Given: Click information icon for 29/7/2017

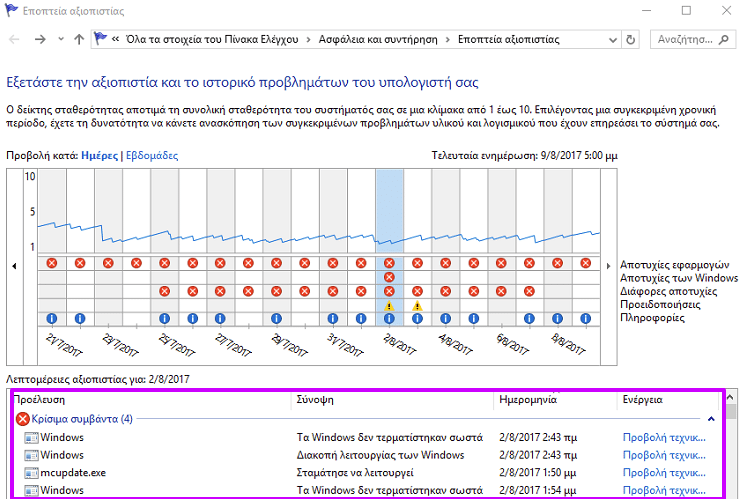Looking at the screenshot, I should click(x=276, y=318).
